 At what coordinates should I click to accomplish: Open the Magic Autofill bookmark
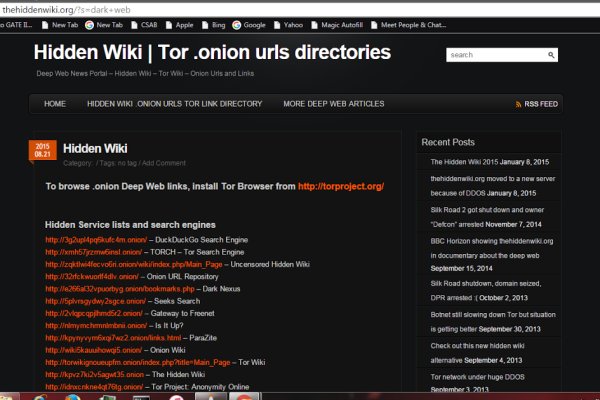[x=337, y=25]
